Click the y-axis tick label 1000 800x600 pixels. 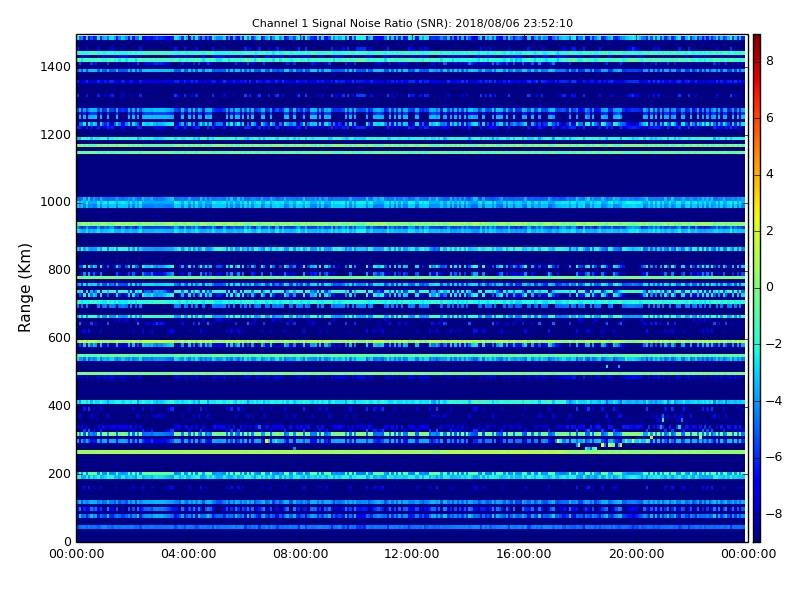[56, 202]
